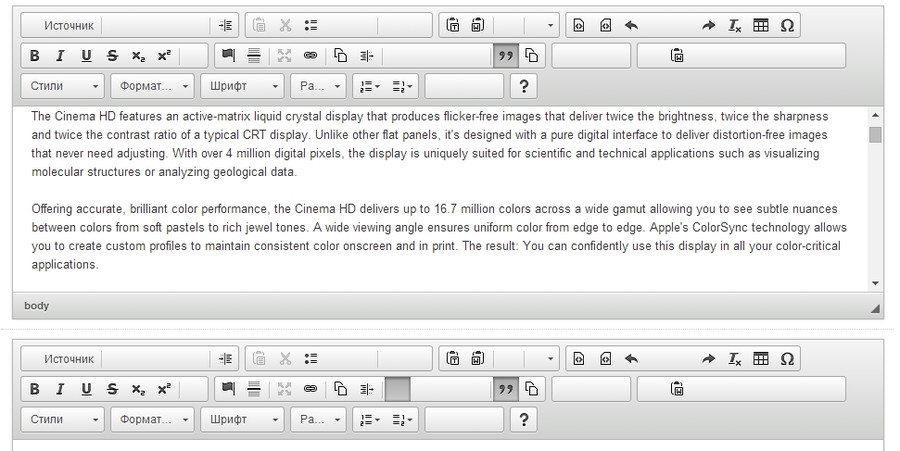Click the expand arrows icon in the top editor
The width and height of the screenshot is (900, 451).
(x=284, y=55)
